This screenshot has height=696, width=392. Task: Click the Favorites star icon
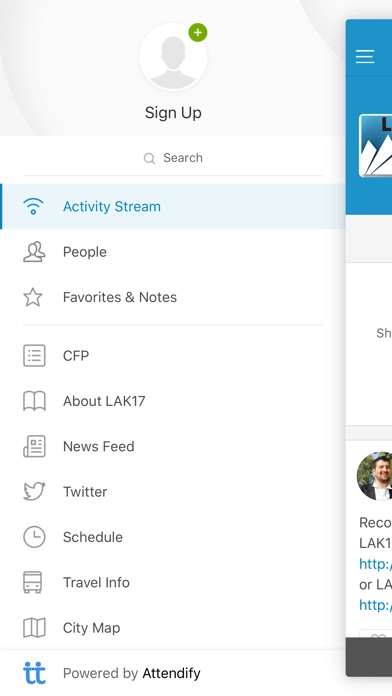[x=33, y=297]
